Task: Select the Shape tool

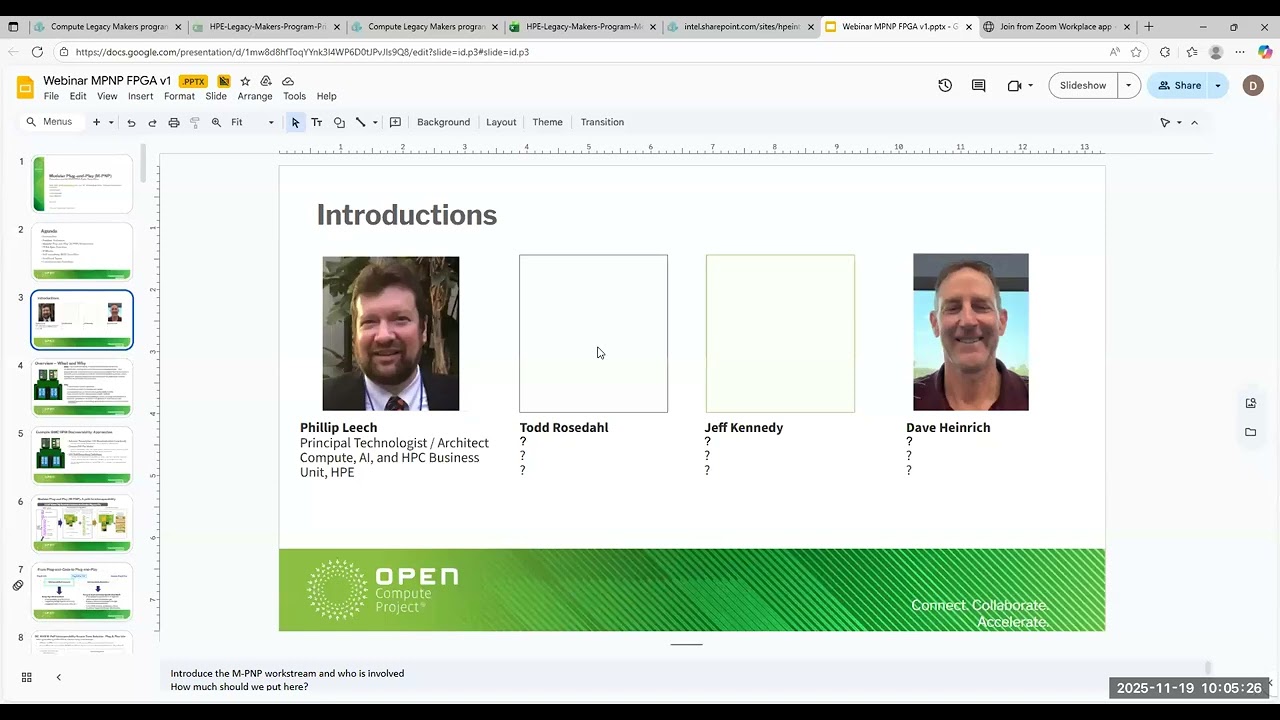Action: 339,122
